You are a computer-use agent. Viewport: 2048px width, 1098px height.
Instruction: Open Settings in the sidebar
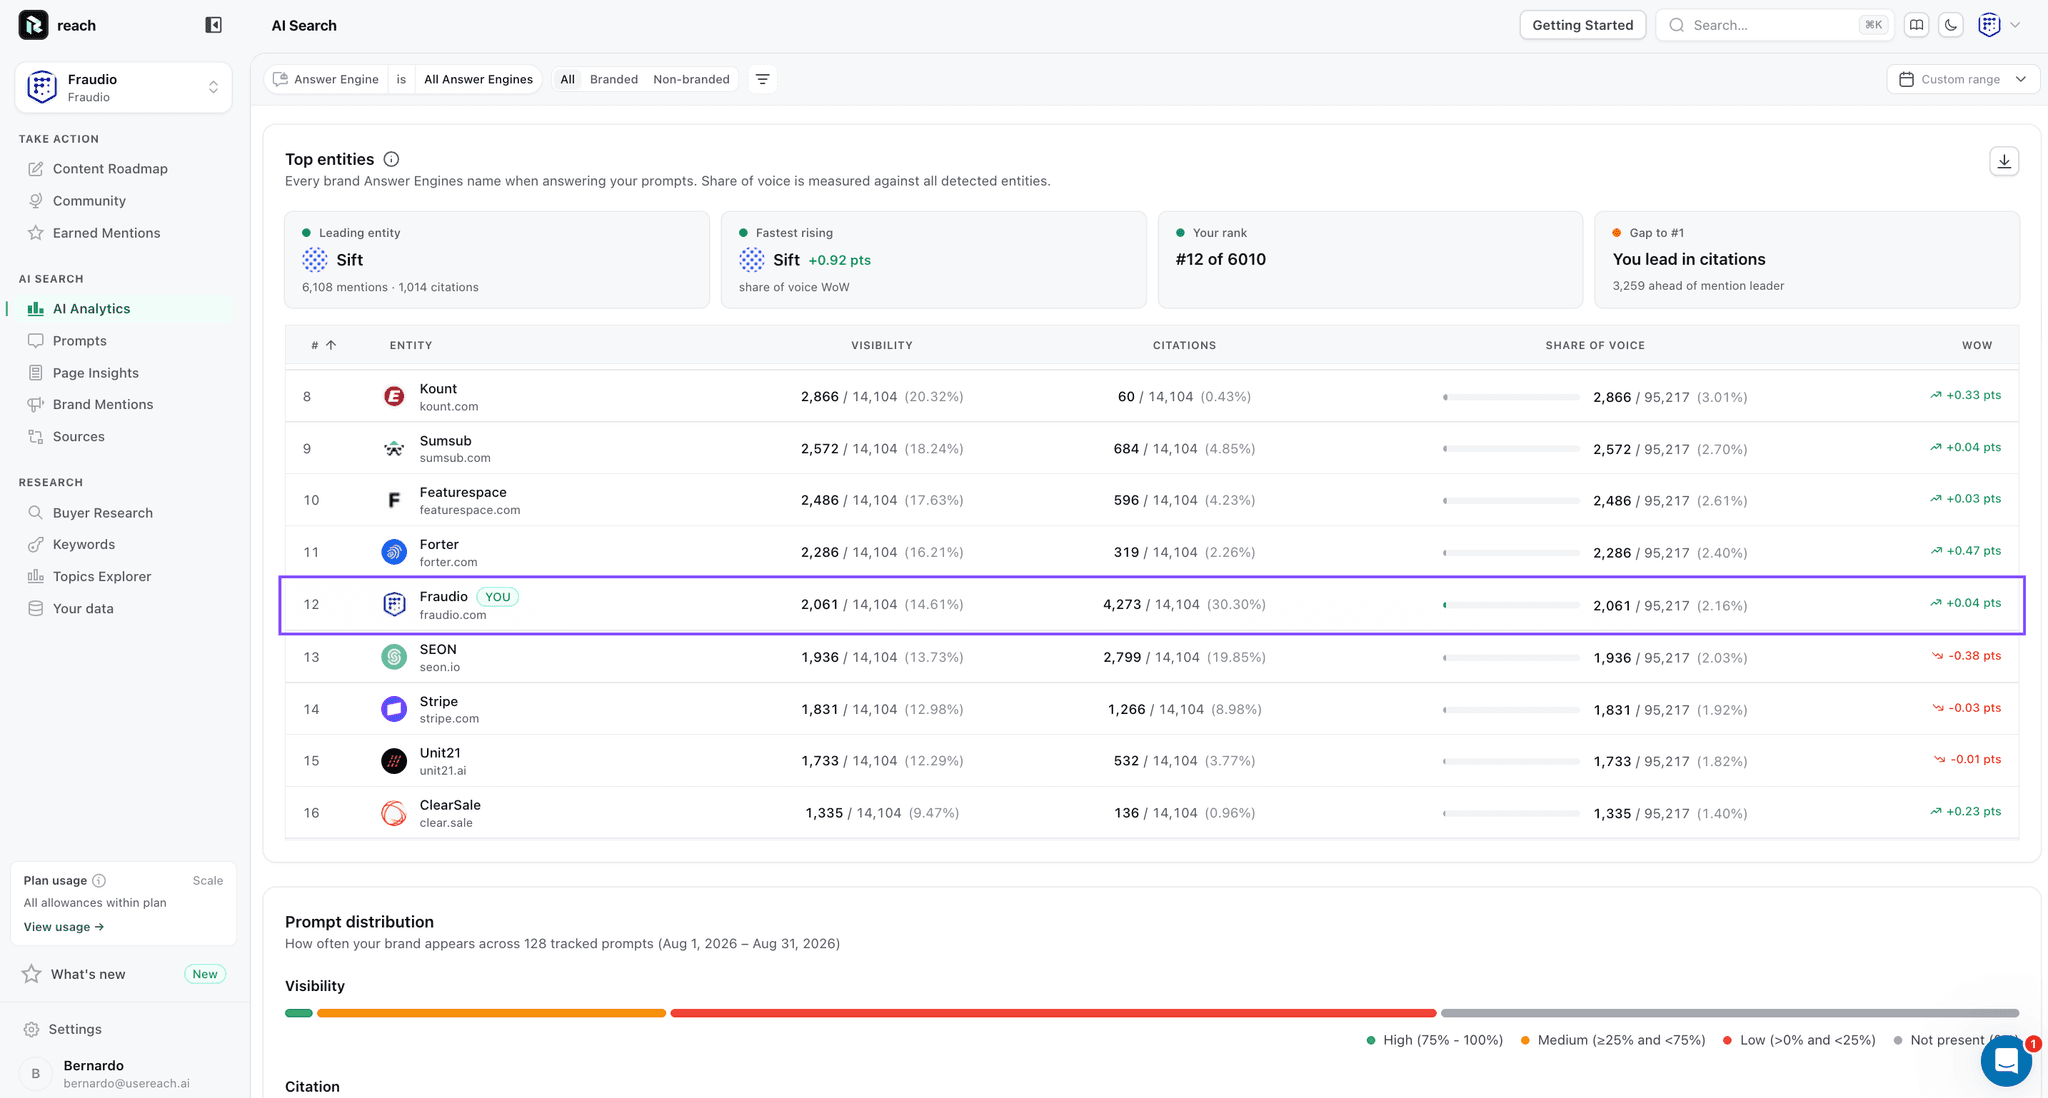pos(75,1029)
